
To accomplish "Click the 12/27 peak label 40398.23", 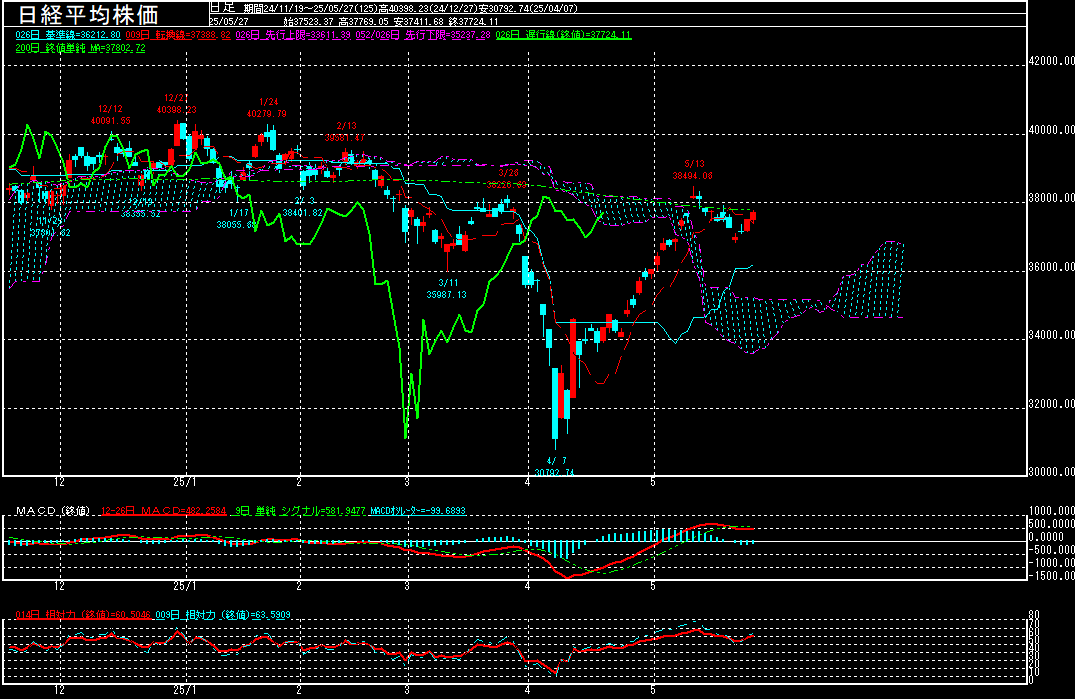I will [x=176, y=104].
